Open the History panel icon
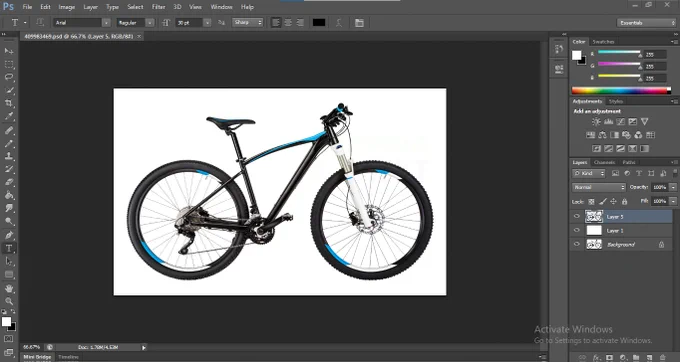680x362 pixels. click(559, 49)
